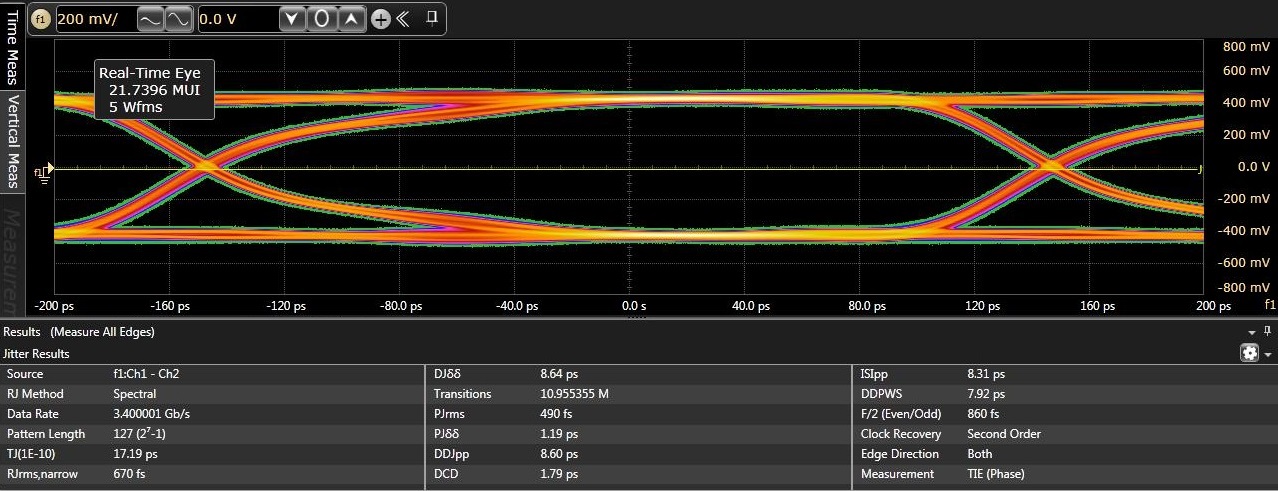Open the Results panel dropdown arrow
This screenshot has width=1278, height=491.
tap(1252, 332)
